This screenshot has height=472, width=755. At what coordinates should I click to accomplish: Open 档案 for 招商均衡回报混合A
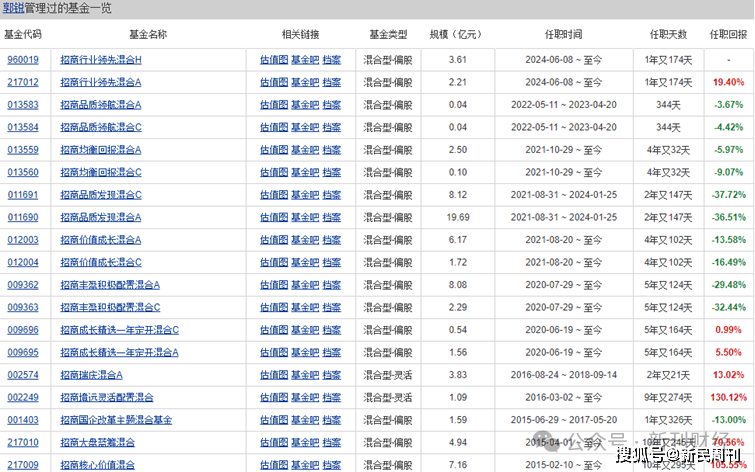[x=332, y=150]
